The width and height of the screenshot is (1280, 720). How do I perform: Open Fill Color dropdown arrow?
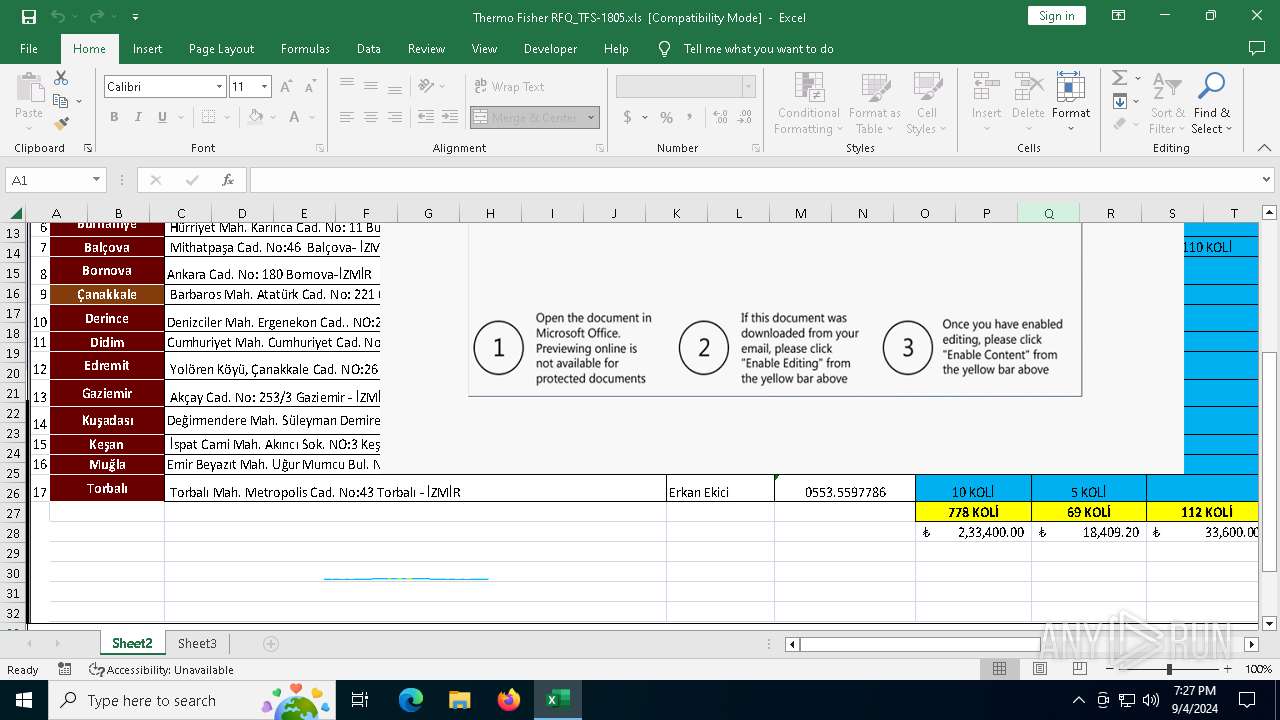click(272, 117)
